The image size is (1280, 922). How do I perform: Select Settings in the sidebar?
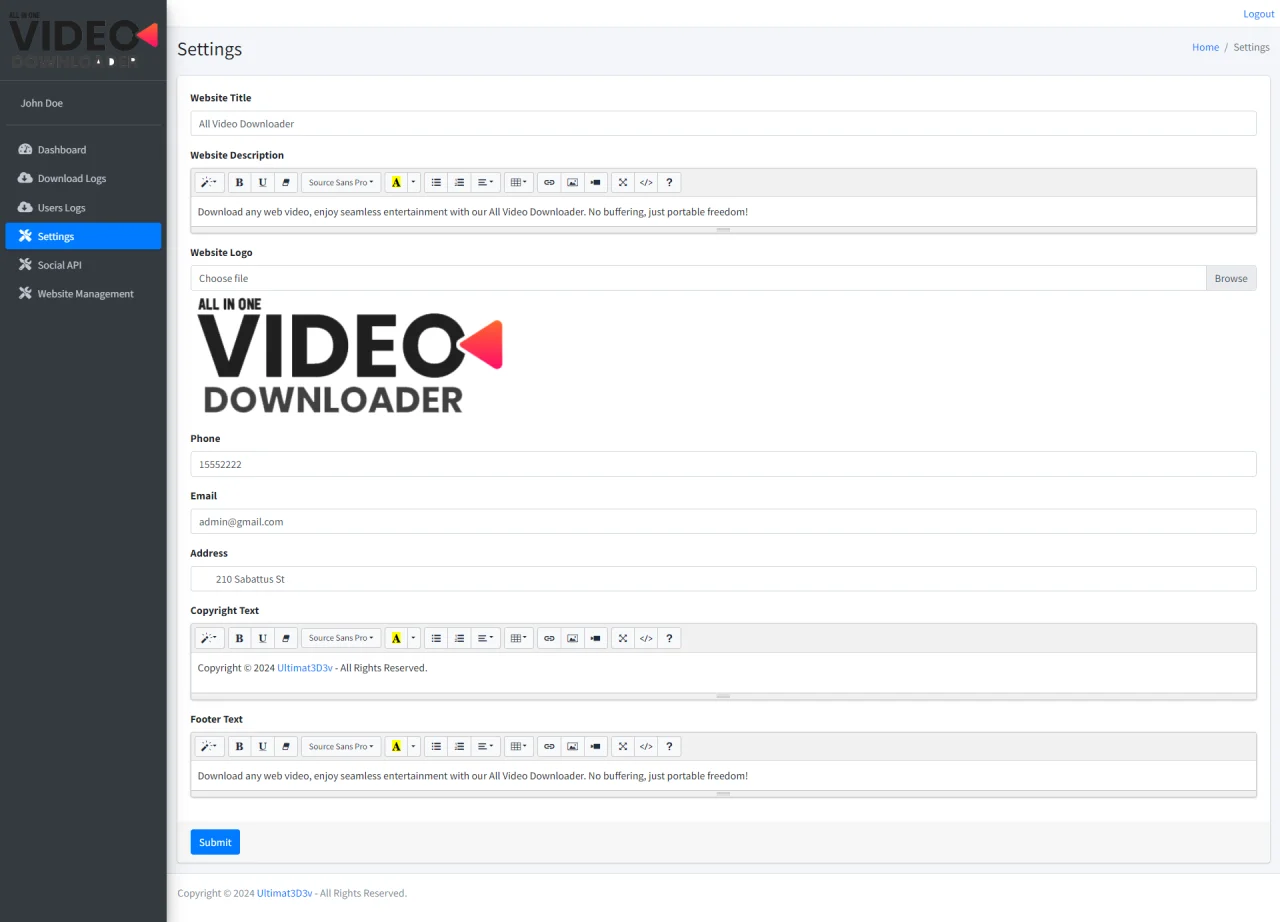(x=83, y=236)
